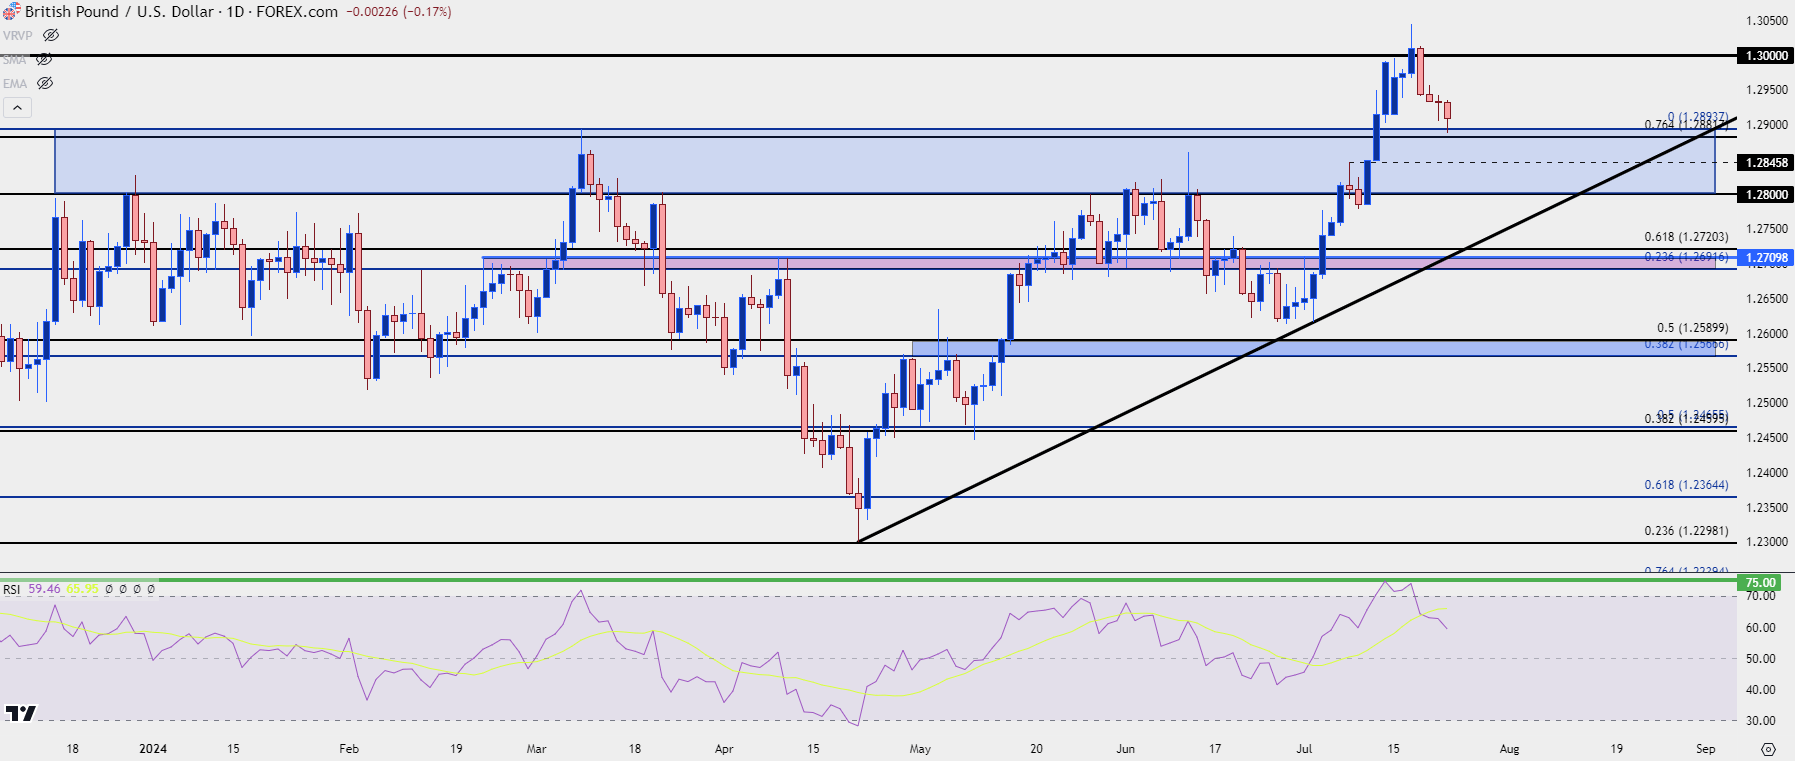Click the 1.29500 price scale value
This screenshot has height=761, width=1795.
(x=1767, y=90)
